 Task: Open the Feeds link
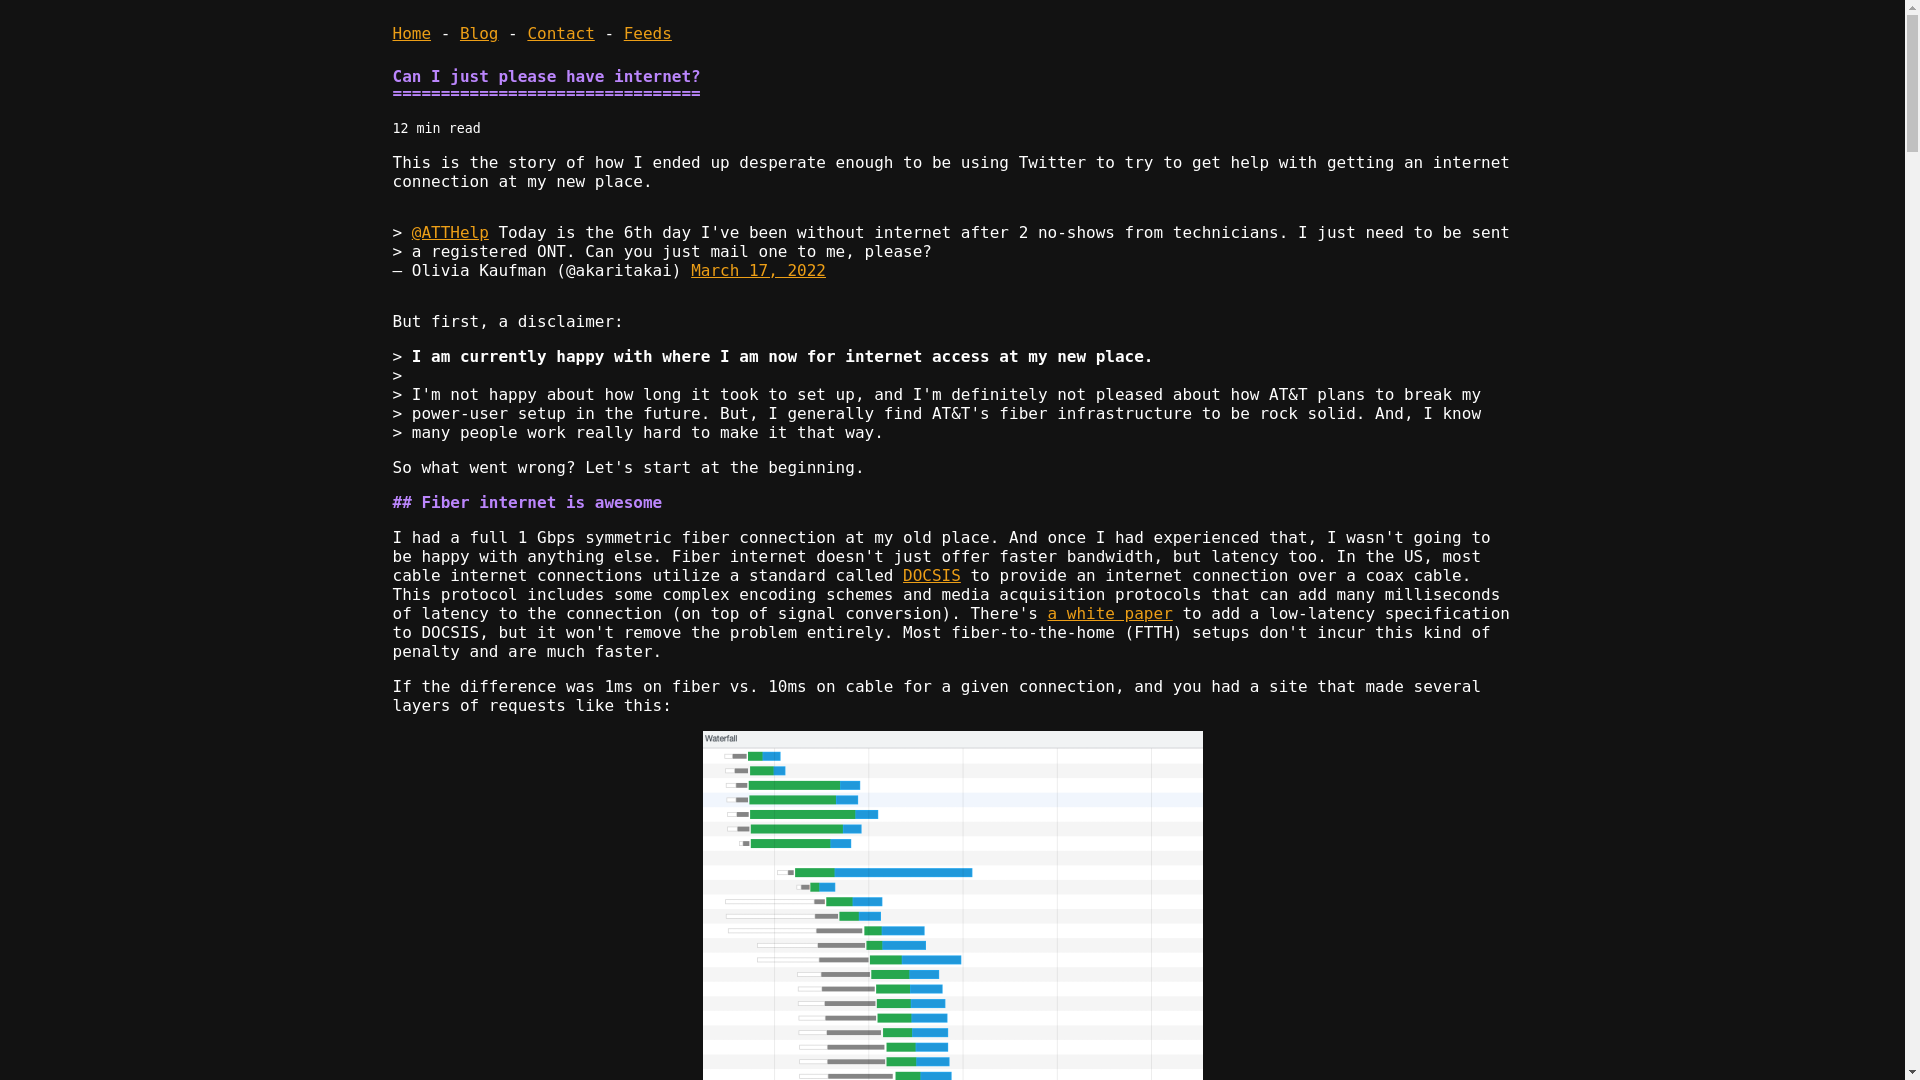pyautogui.click(x=647, y=33)
